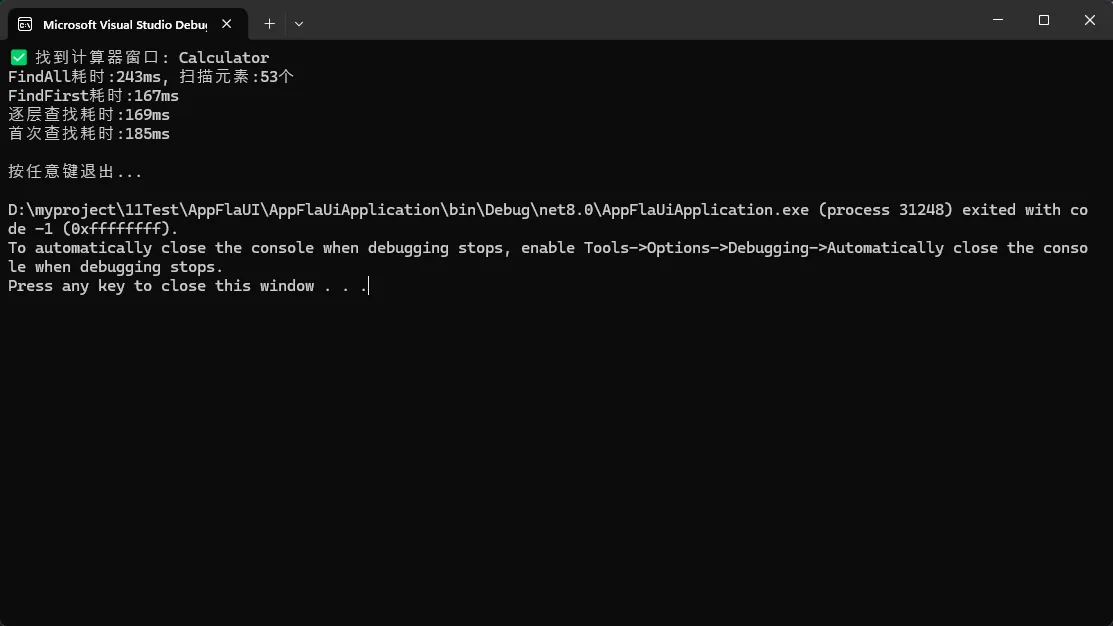Minimize the console window

[x=998, y=20]
